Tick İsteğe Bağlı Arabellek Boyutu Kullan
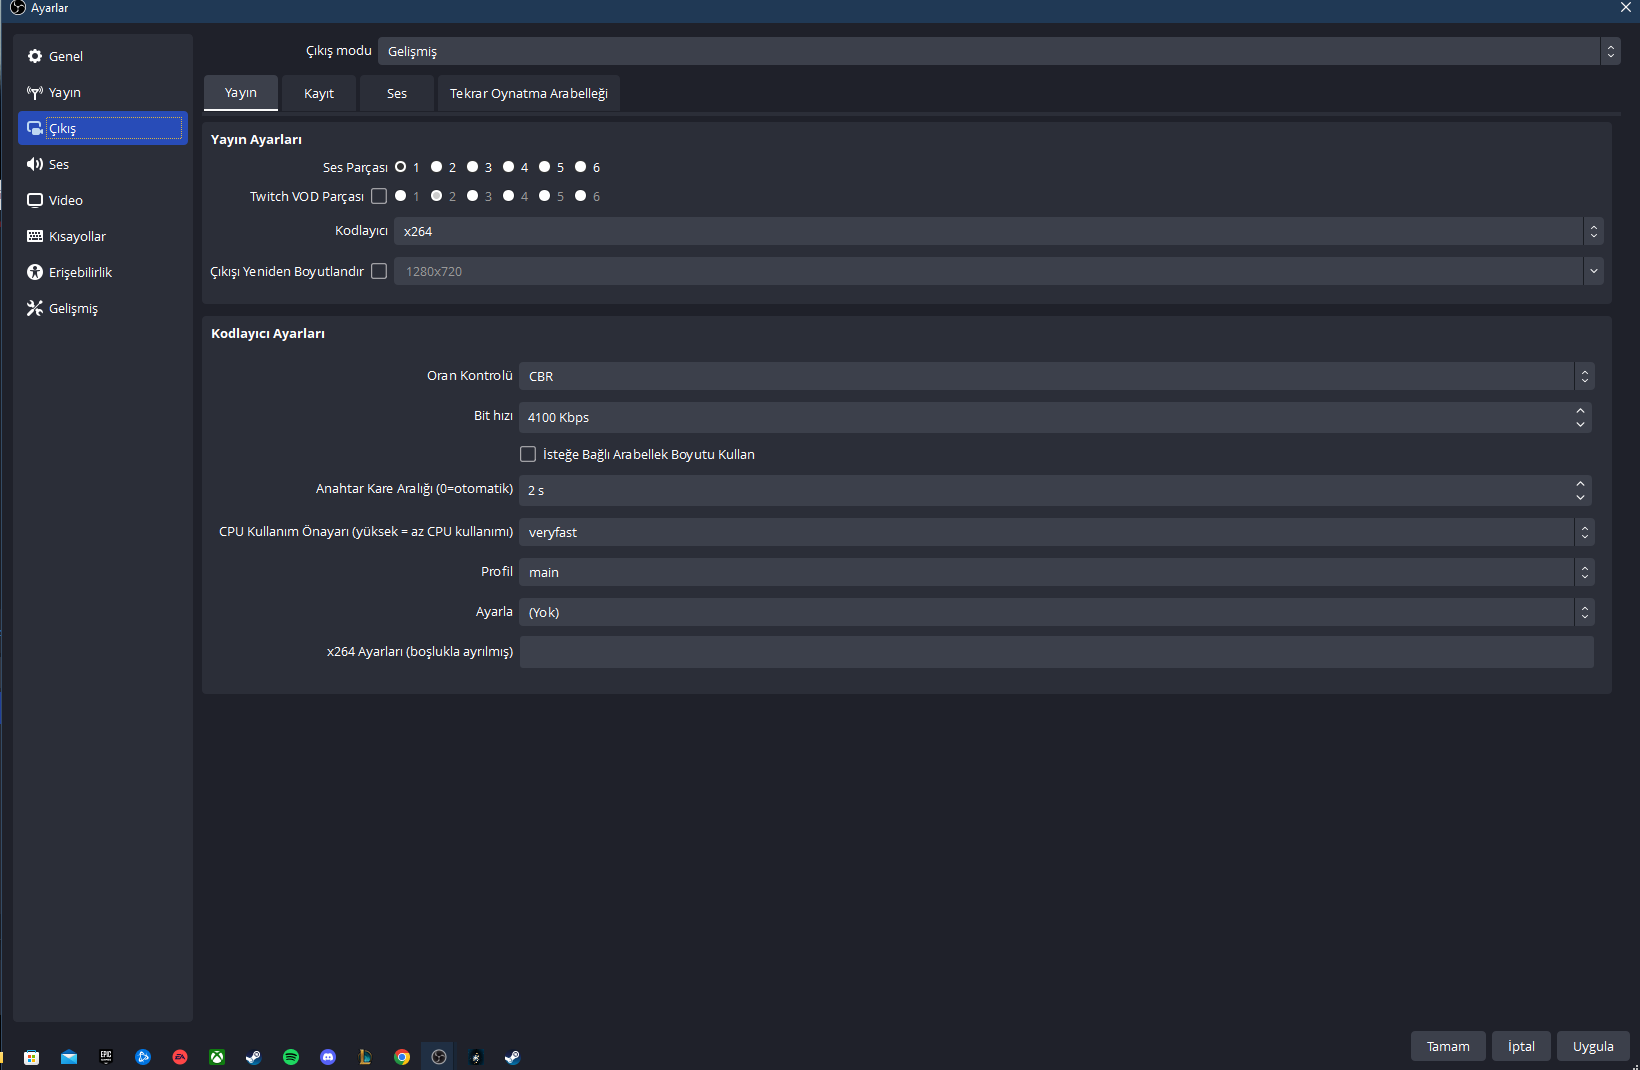The width and height of the screenshot is (1640, 1070). click(x=528, y=454)
